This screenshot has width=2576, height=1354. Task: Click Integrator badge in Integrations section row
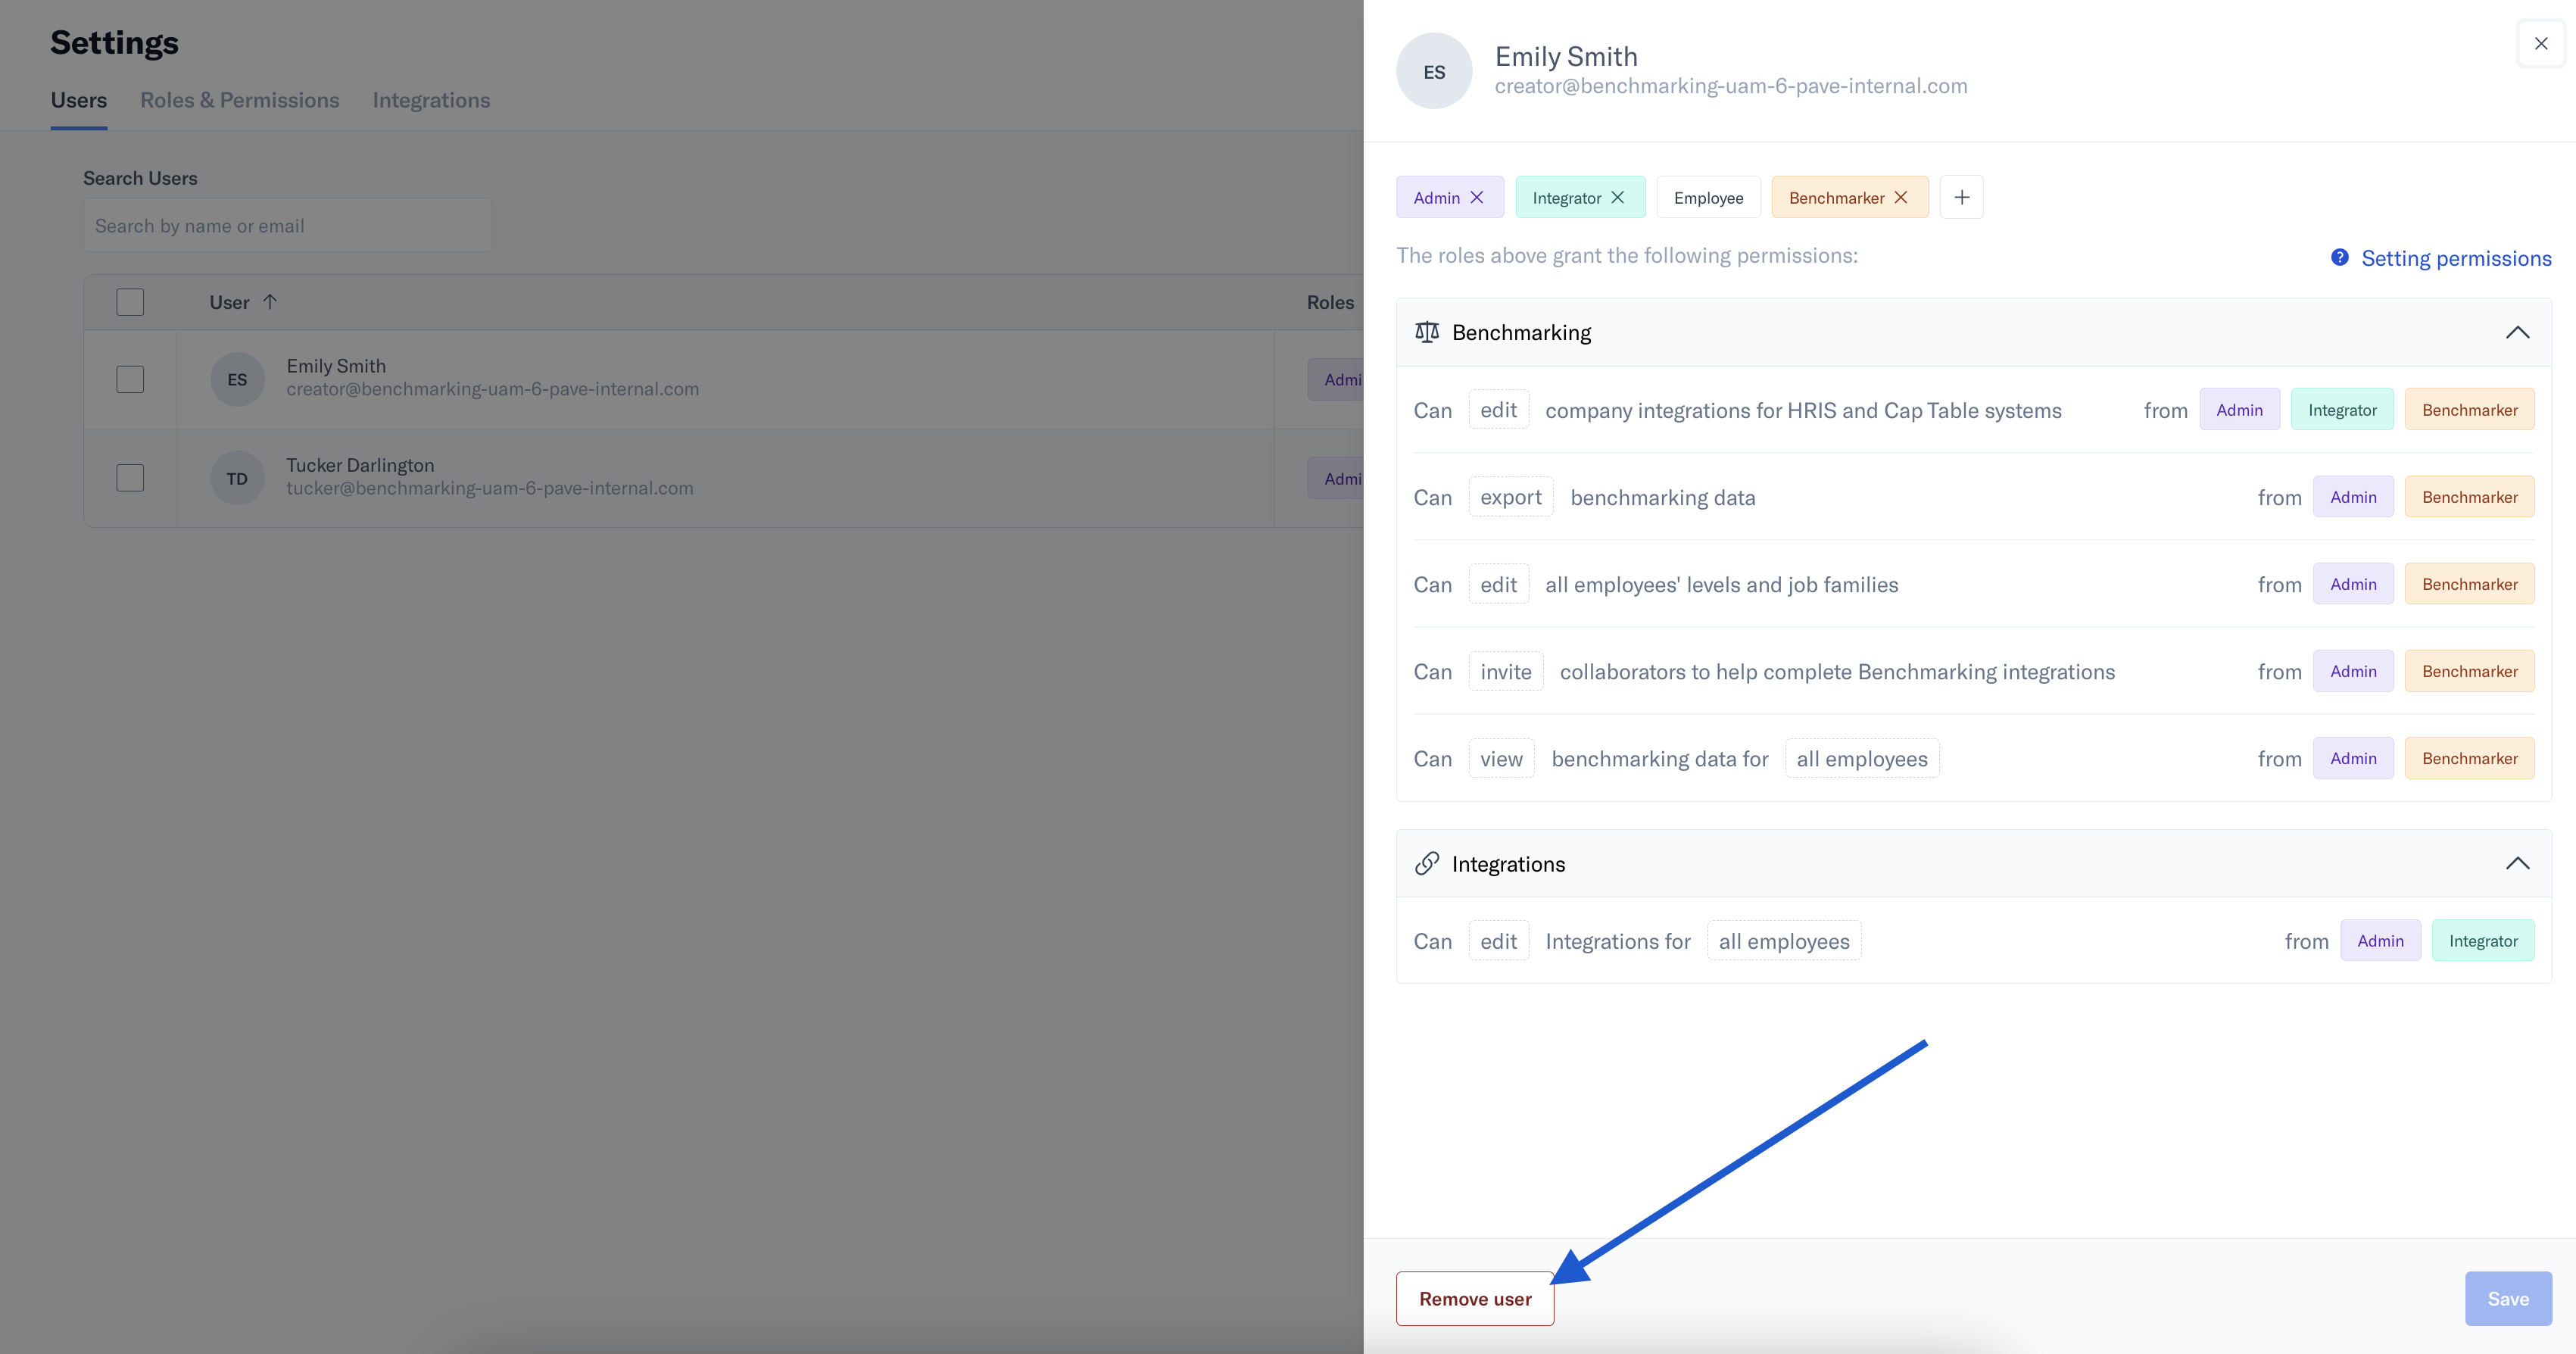pos(2482,940)
